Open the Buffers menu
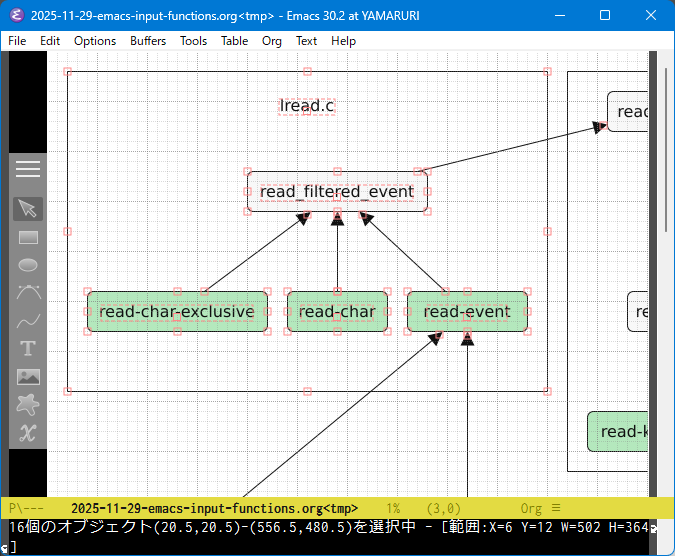This screenshot has height=556, width=675. click(148, 41)
